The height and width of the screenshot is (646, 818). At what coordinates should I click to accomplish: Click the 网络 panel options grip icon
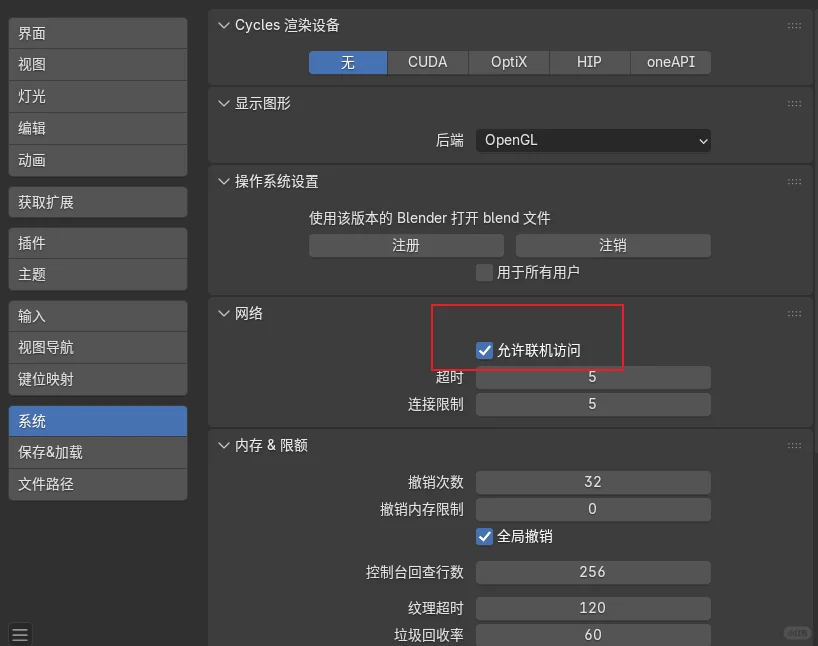click(794, 313)
